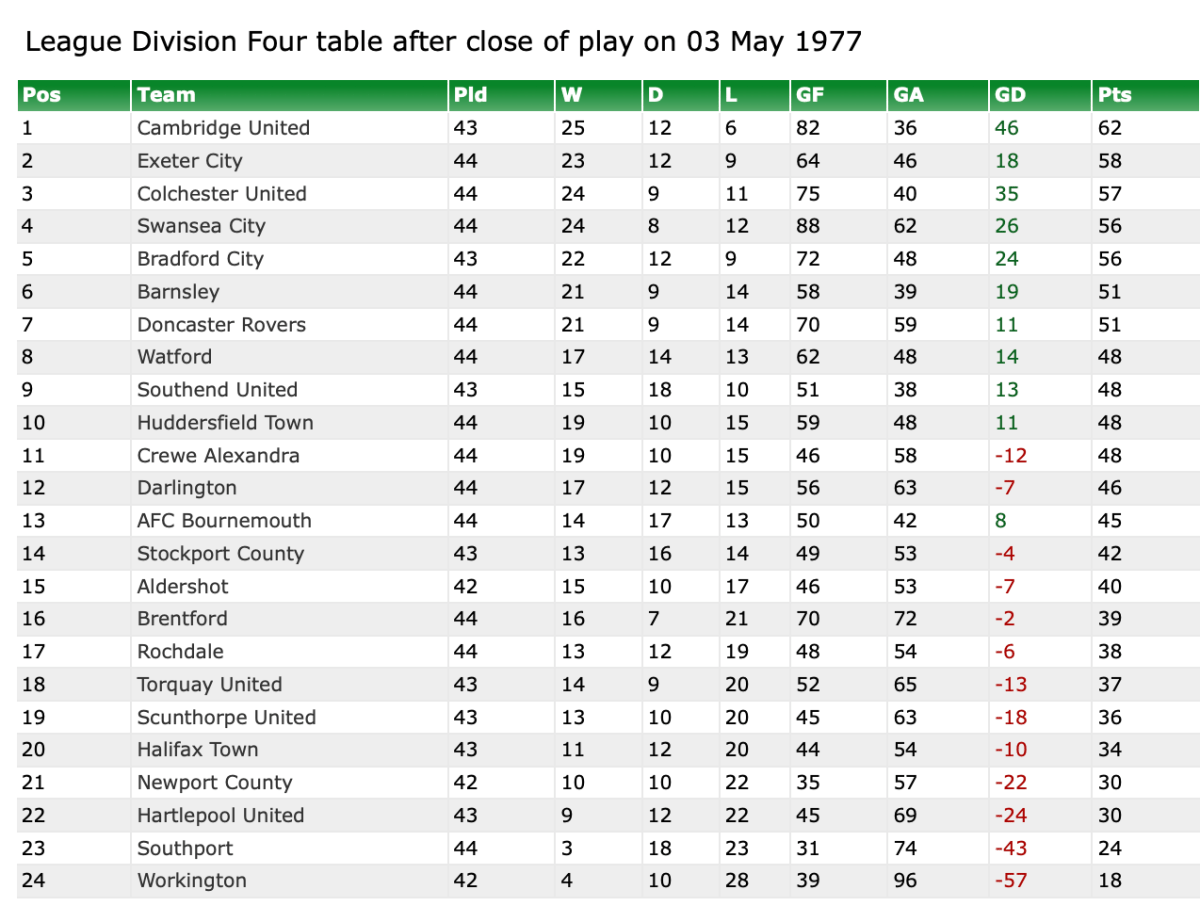Viewport: 1200px width, 906px height.
Task: Click the League Division Four table title
Action: [443, 42]
